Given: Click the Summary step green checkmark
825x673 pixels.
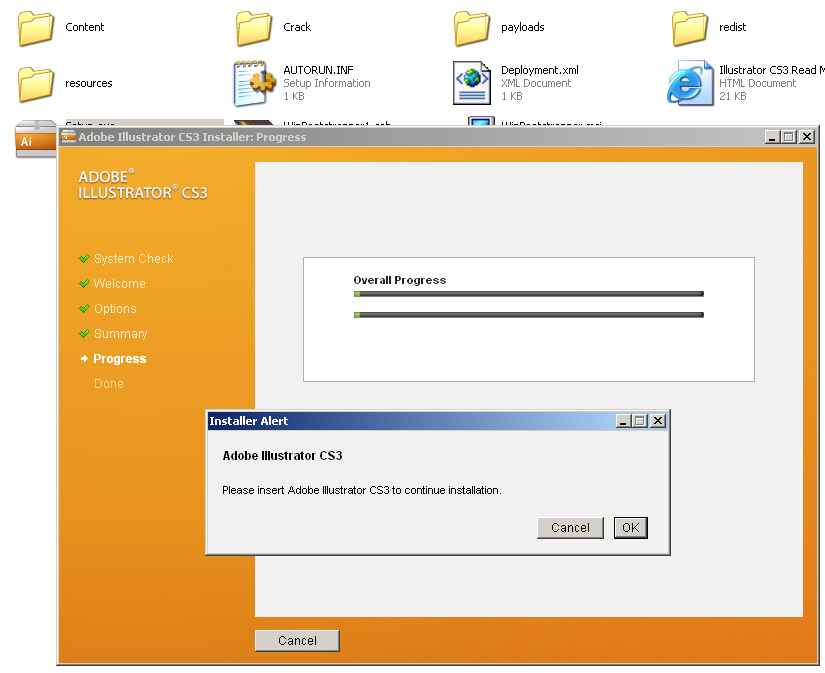Looking at the screenshot, I should (84, 334).
